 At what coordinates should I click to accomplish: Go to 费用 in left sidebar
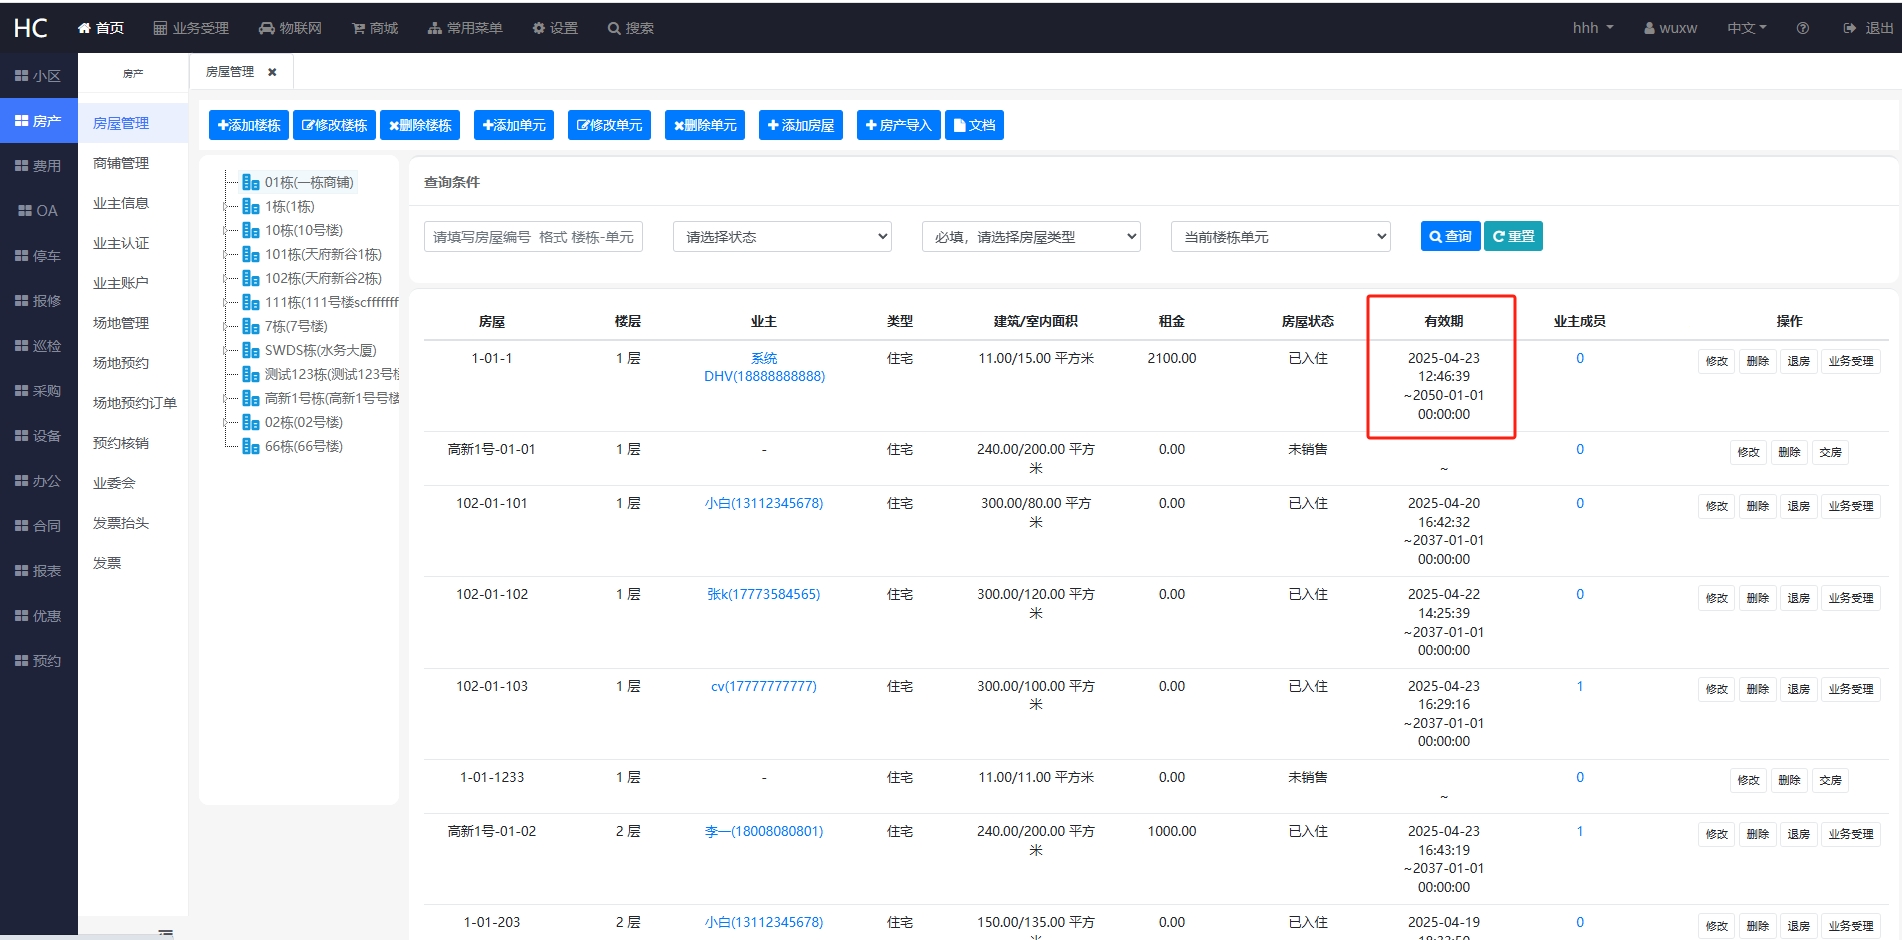38,166
